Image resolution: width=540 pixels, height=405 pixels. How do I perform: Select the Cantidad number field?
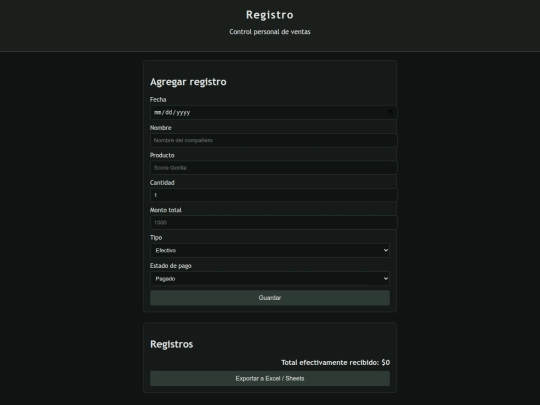[273, 195]
